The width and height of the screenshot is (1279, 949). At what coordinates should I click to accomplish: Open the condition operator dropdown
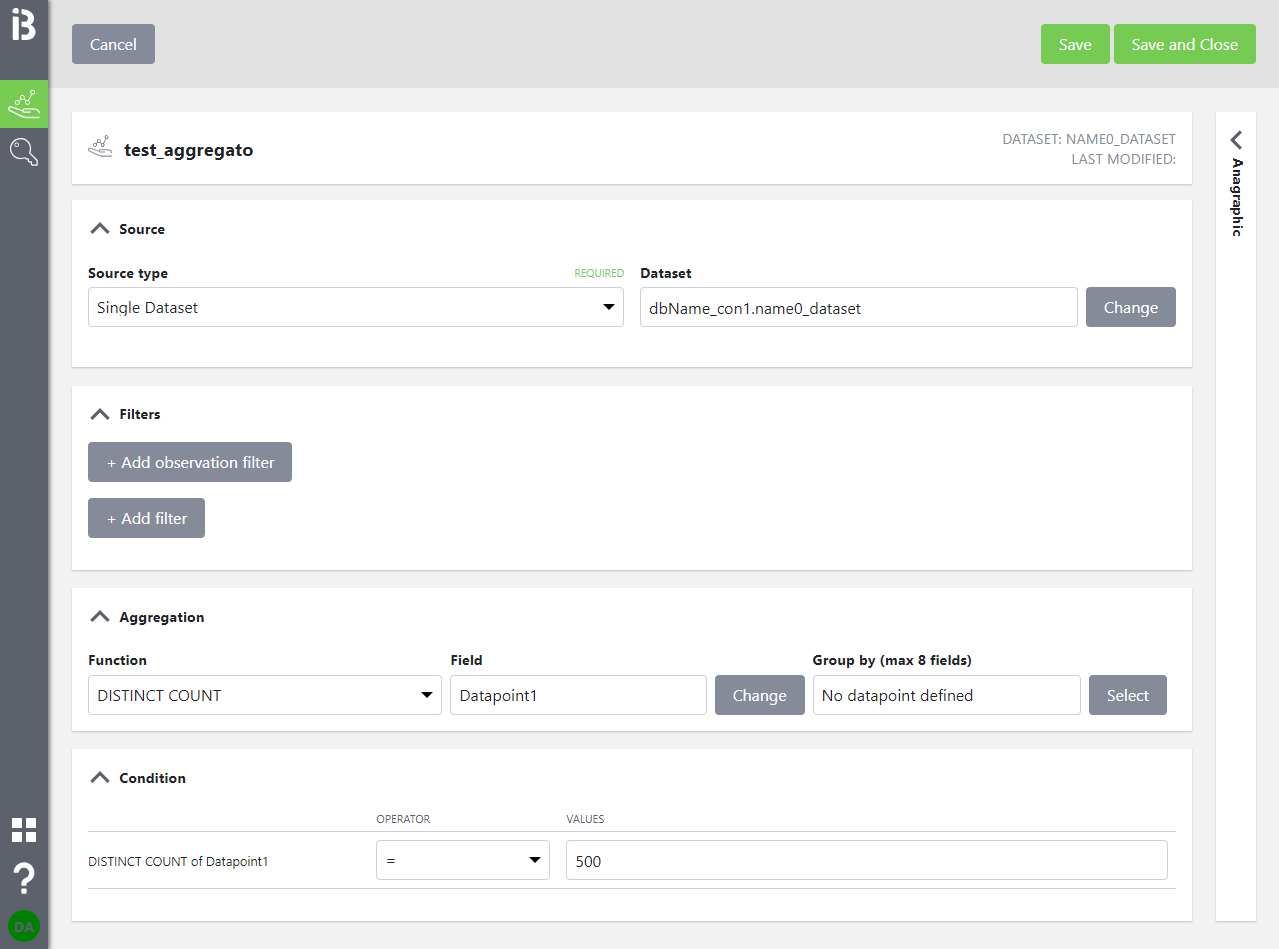(x=462, y=861)
